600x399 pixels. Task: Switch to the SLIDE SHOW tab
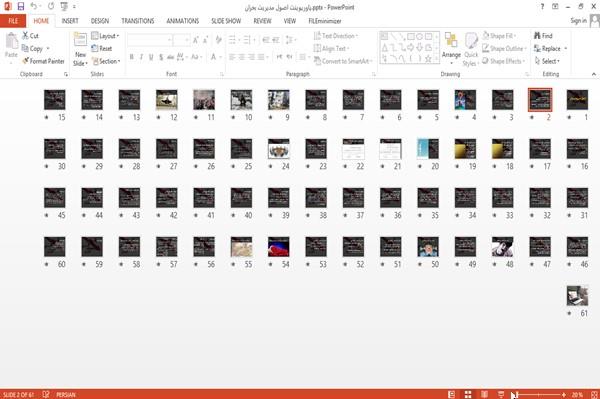[226, 21]
